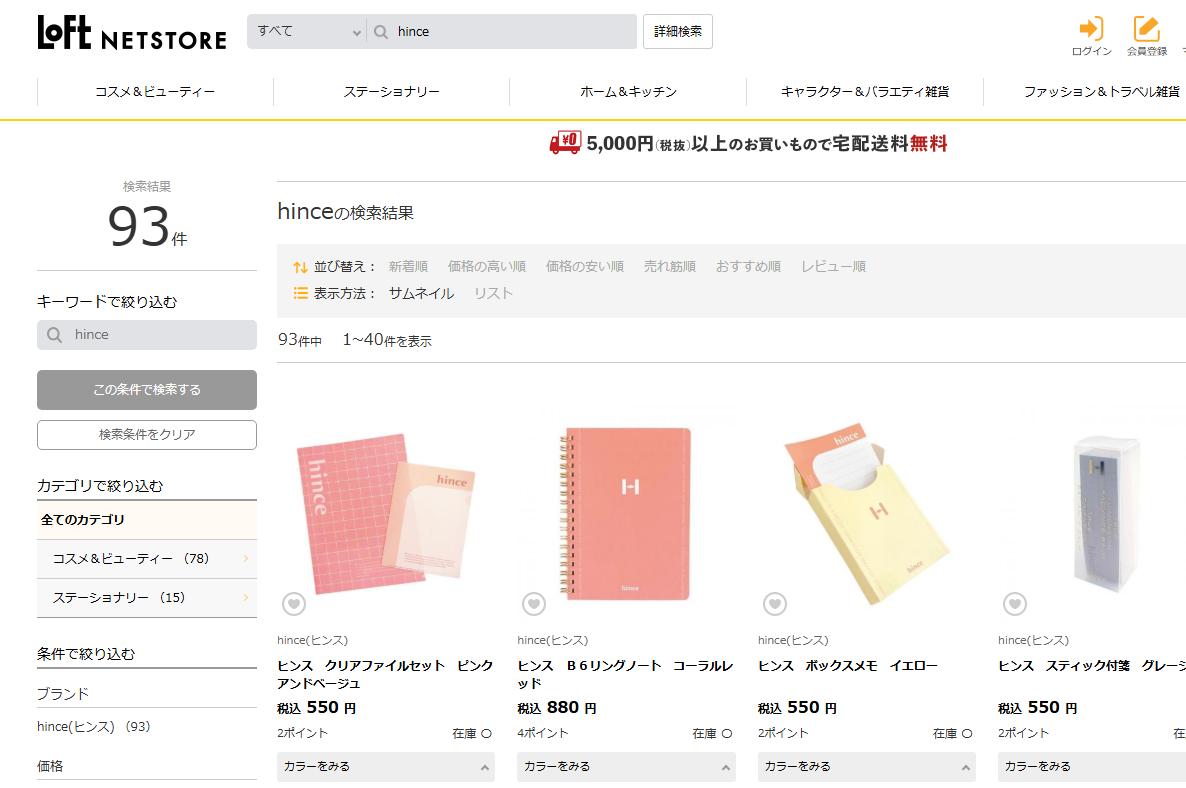Viewport: 1186px width, 788px height.
Task: Open the コスメ&ビューティー (78) category filter
Action: (x=147, y=559)
